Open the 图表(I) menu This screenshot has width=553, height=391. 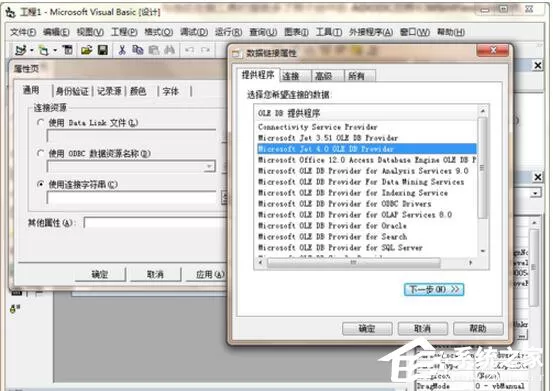[296, 32]
